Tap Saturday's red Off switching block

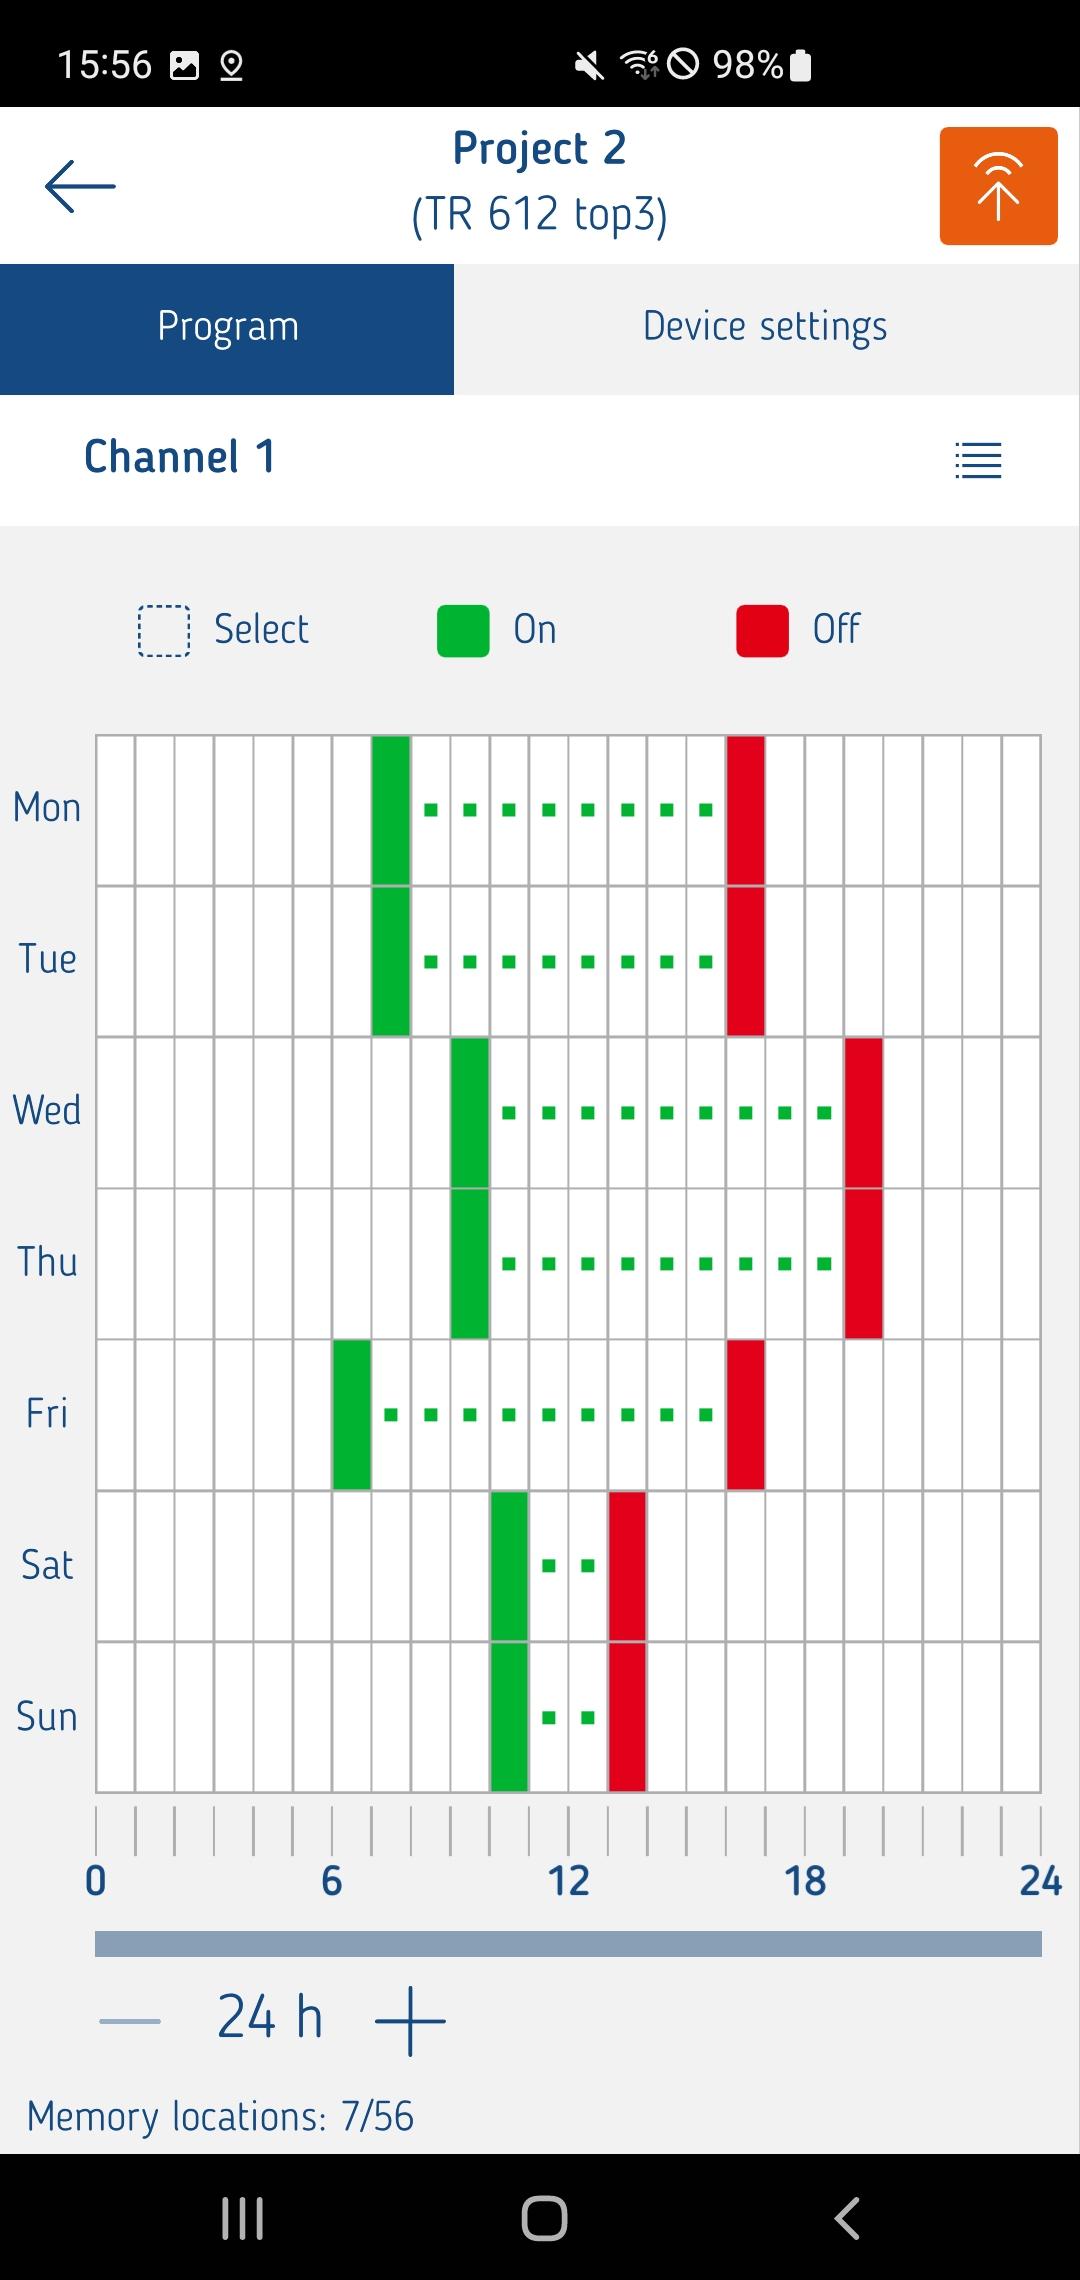[x=627, y=1565]
